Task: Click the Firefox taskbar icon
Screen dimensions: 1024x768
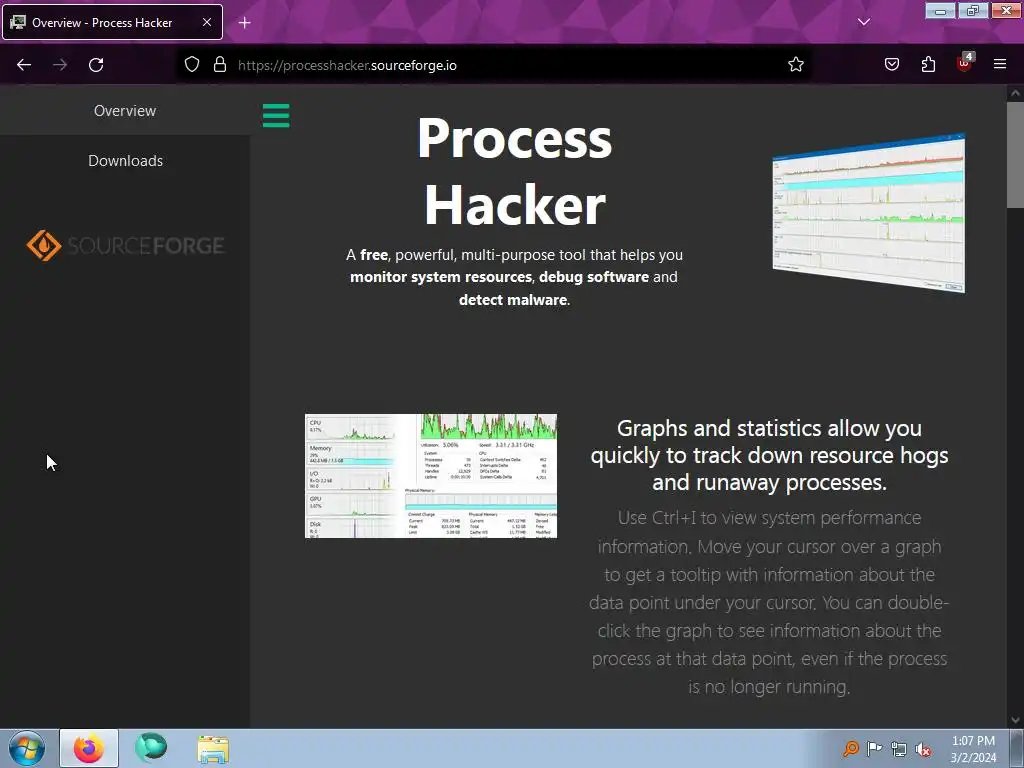Action: tap(89, 748)
